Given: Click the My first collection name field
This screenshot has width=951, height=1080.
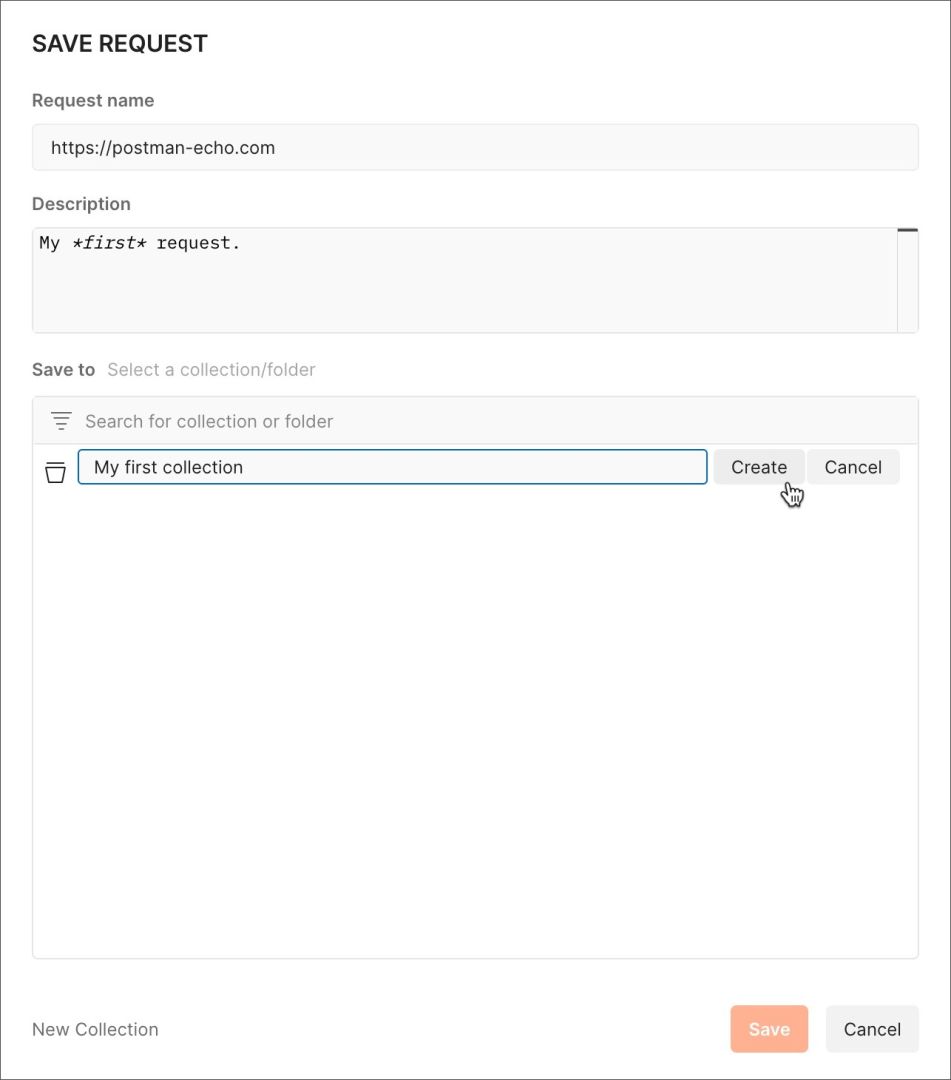Looking at the screenshot, I should [x=393, y=467].
